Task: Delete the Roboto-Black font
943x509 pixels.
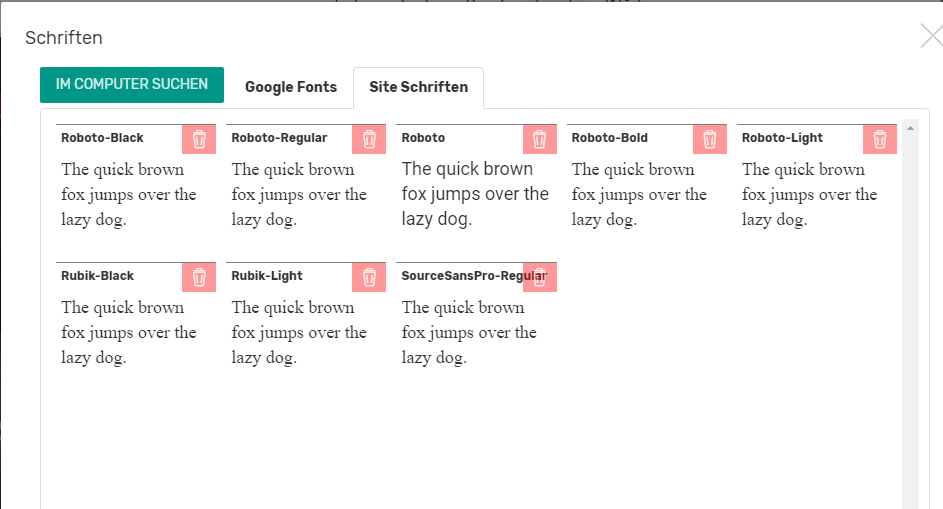Action: 199,139
